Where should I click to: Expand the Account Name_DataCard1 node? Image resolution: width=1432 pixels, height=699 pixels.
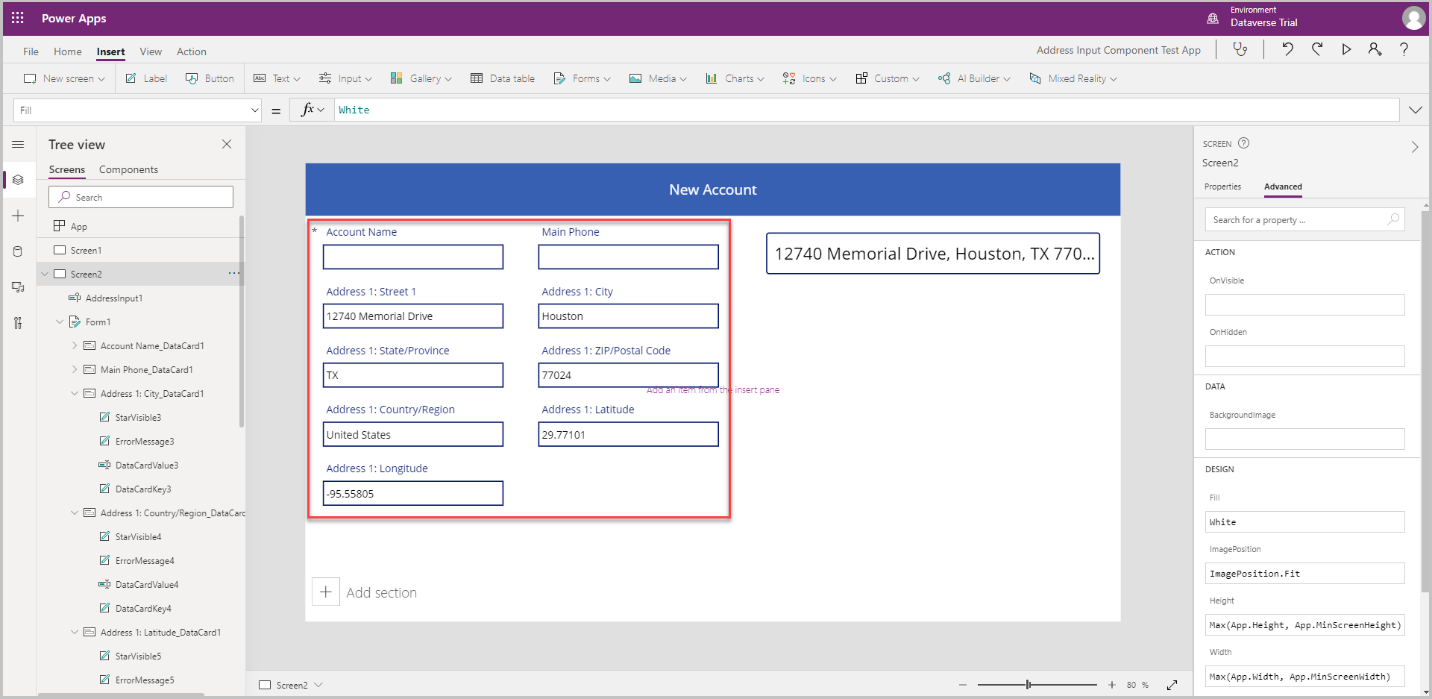(x=75, y=346)
